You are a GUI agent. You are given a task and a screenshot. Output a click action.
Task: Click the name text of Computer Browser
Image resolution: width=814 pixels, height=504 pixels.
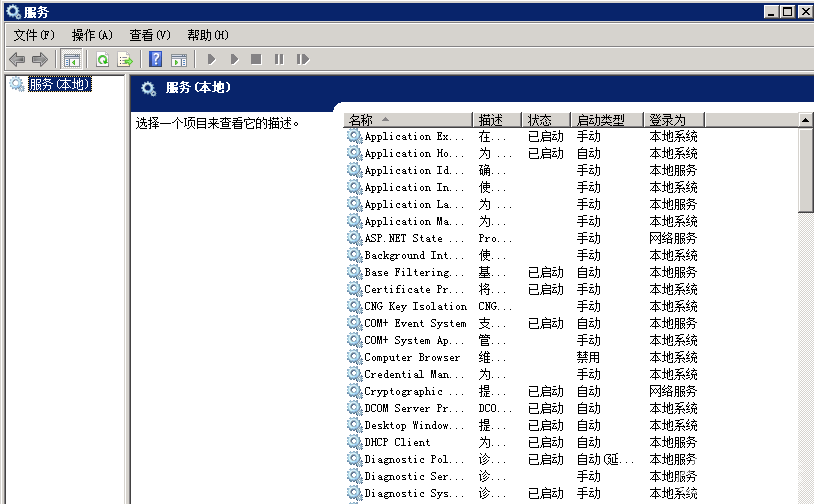[412, 357]
